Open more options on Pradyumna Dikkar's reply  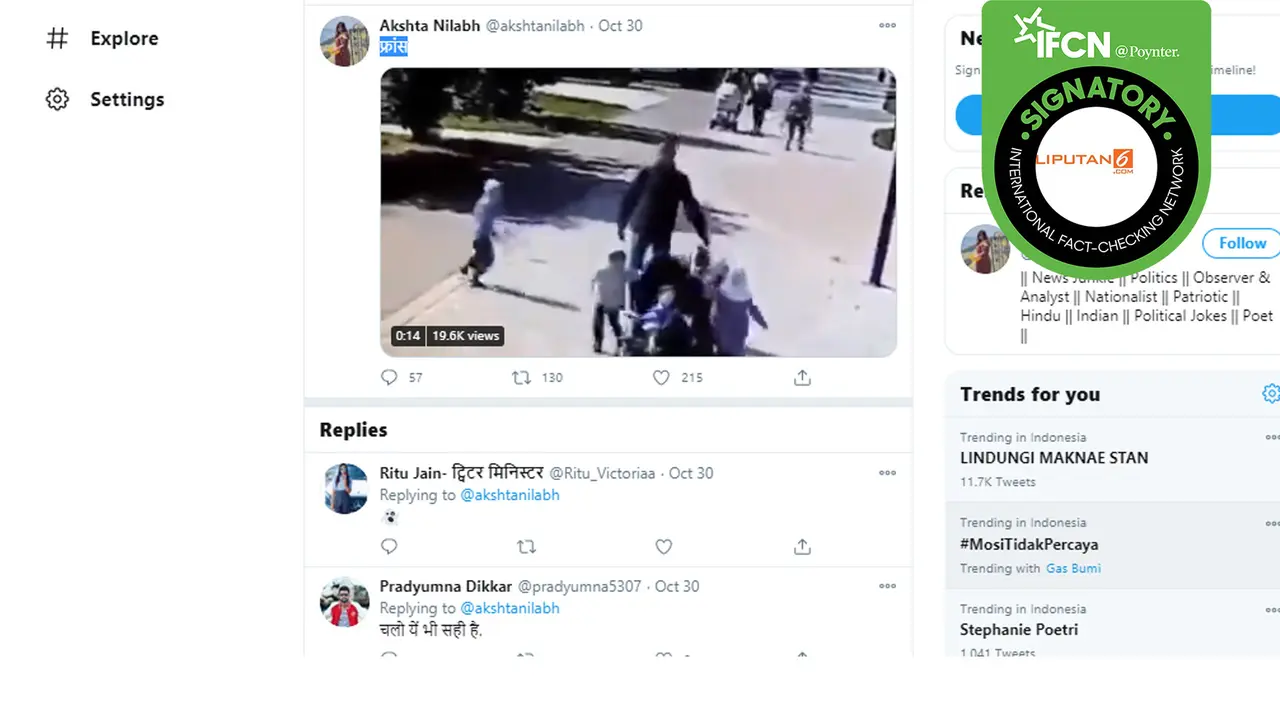[887, 586]
